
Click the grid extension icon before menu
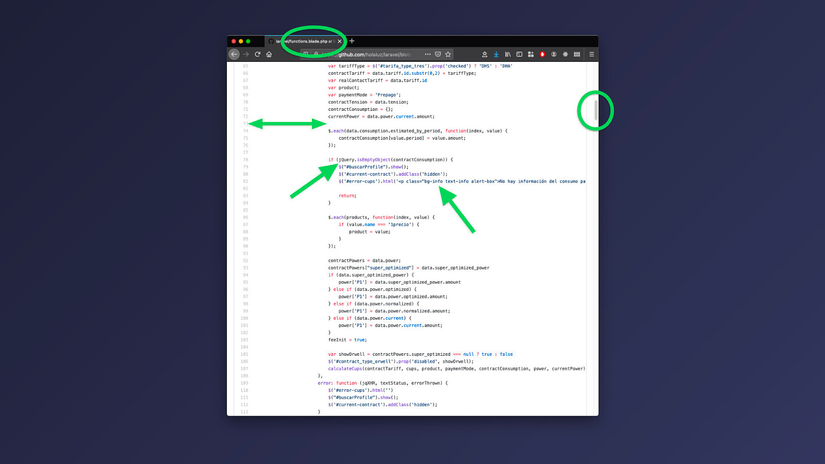coord(577,54)
